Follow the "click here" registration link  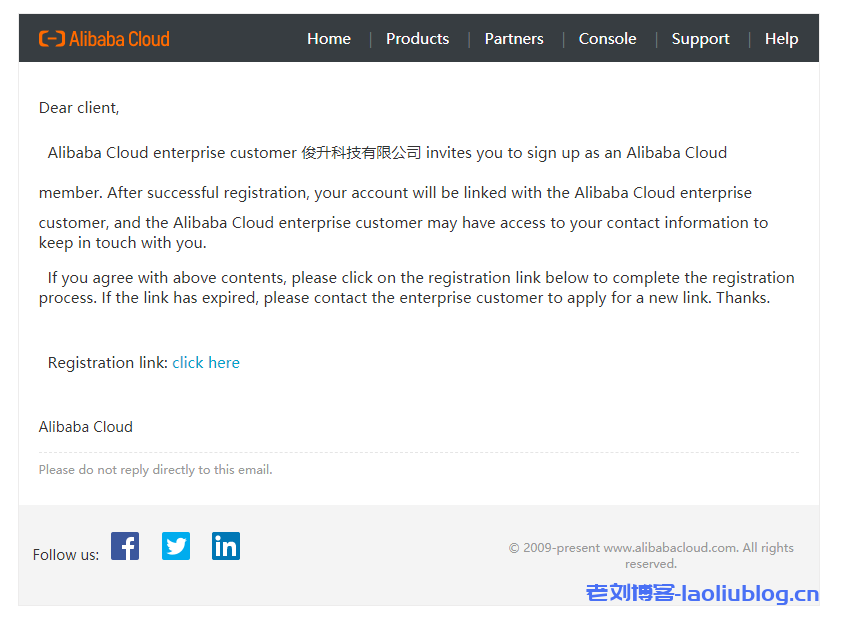206,363
